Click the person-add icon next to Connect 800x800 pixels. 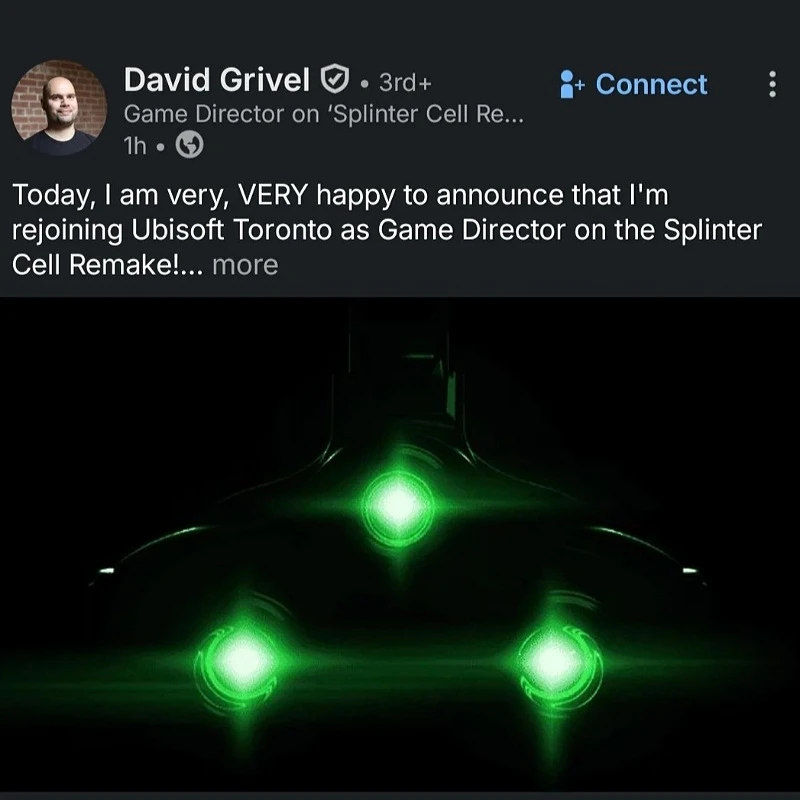tap(570, 85)
